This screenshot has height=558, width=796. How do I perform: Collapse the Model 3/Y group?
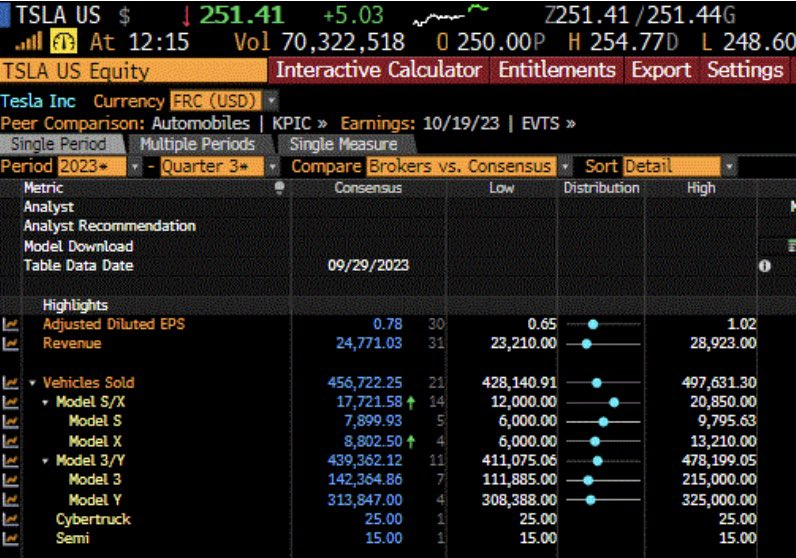click(x=45, y=461)
